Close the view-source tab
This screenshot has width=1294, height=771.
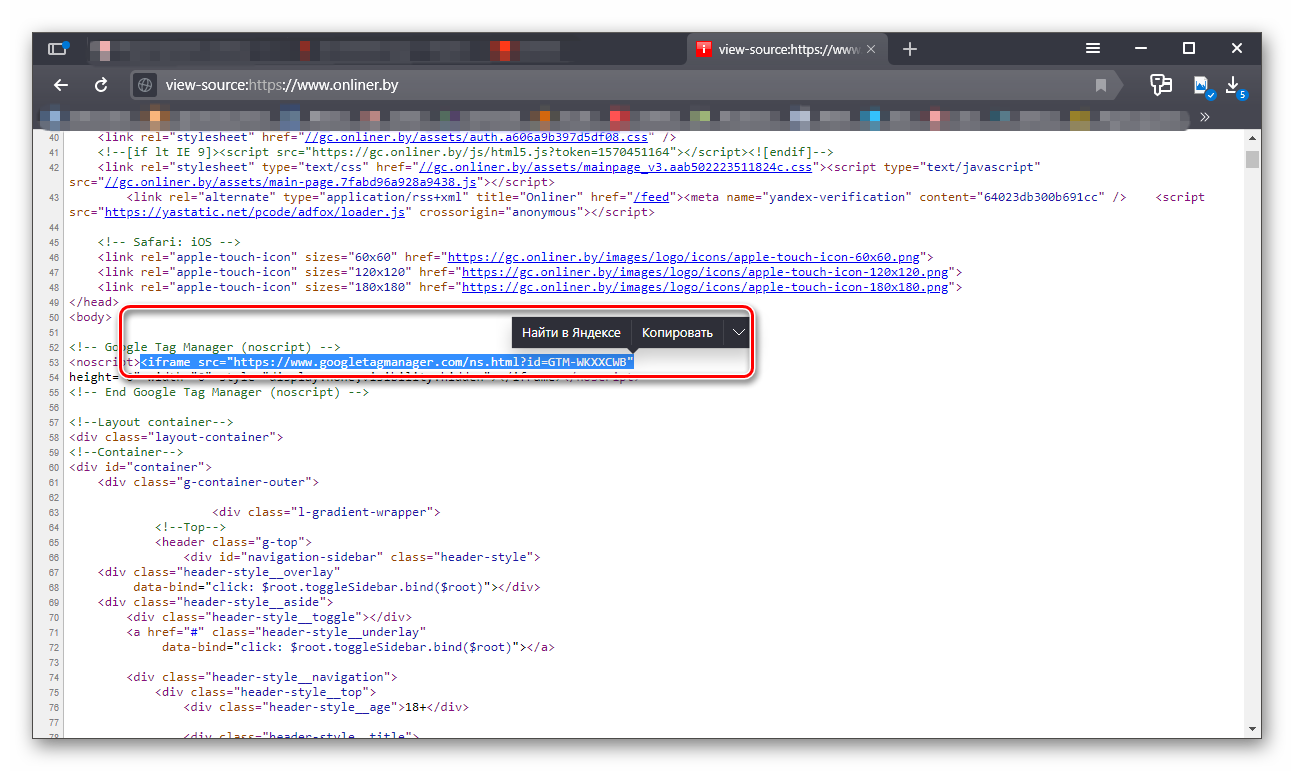pyautogui.click(x=871, y=49)
